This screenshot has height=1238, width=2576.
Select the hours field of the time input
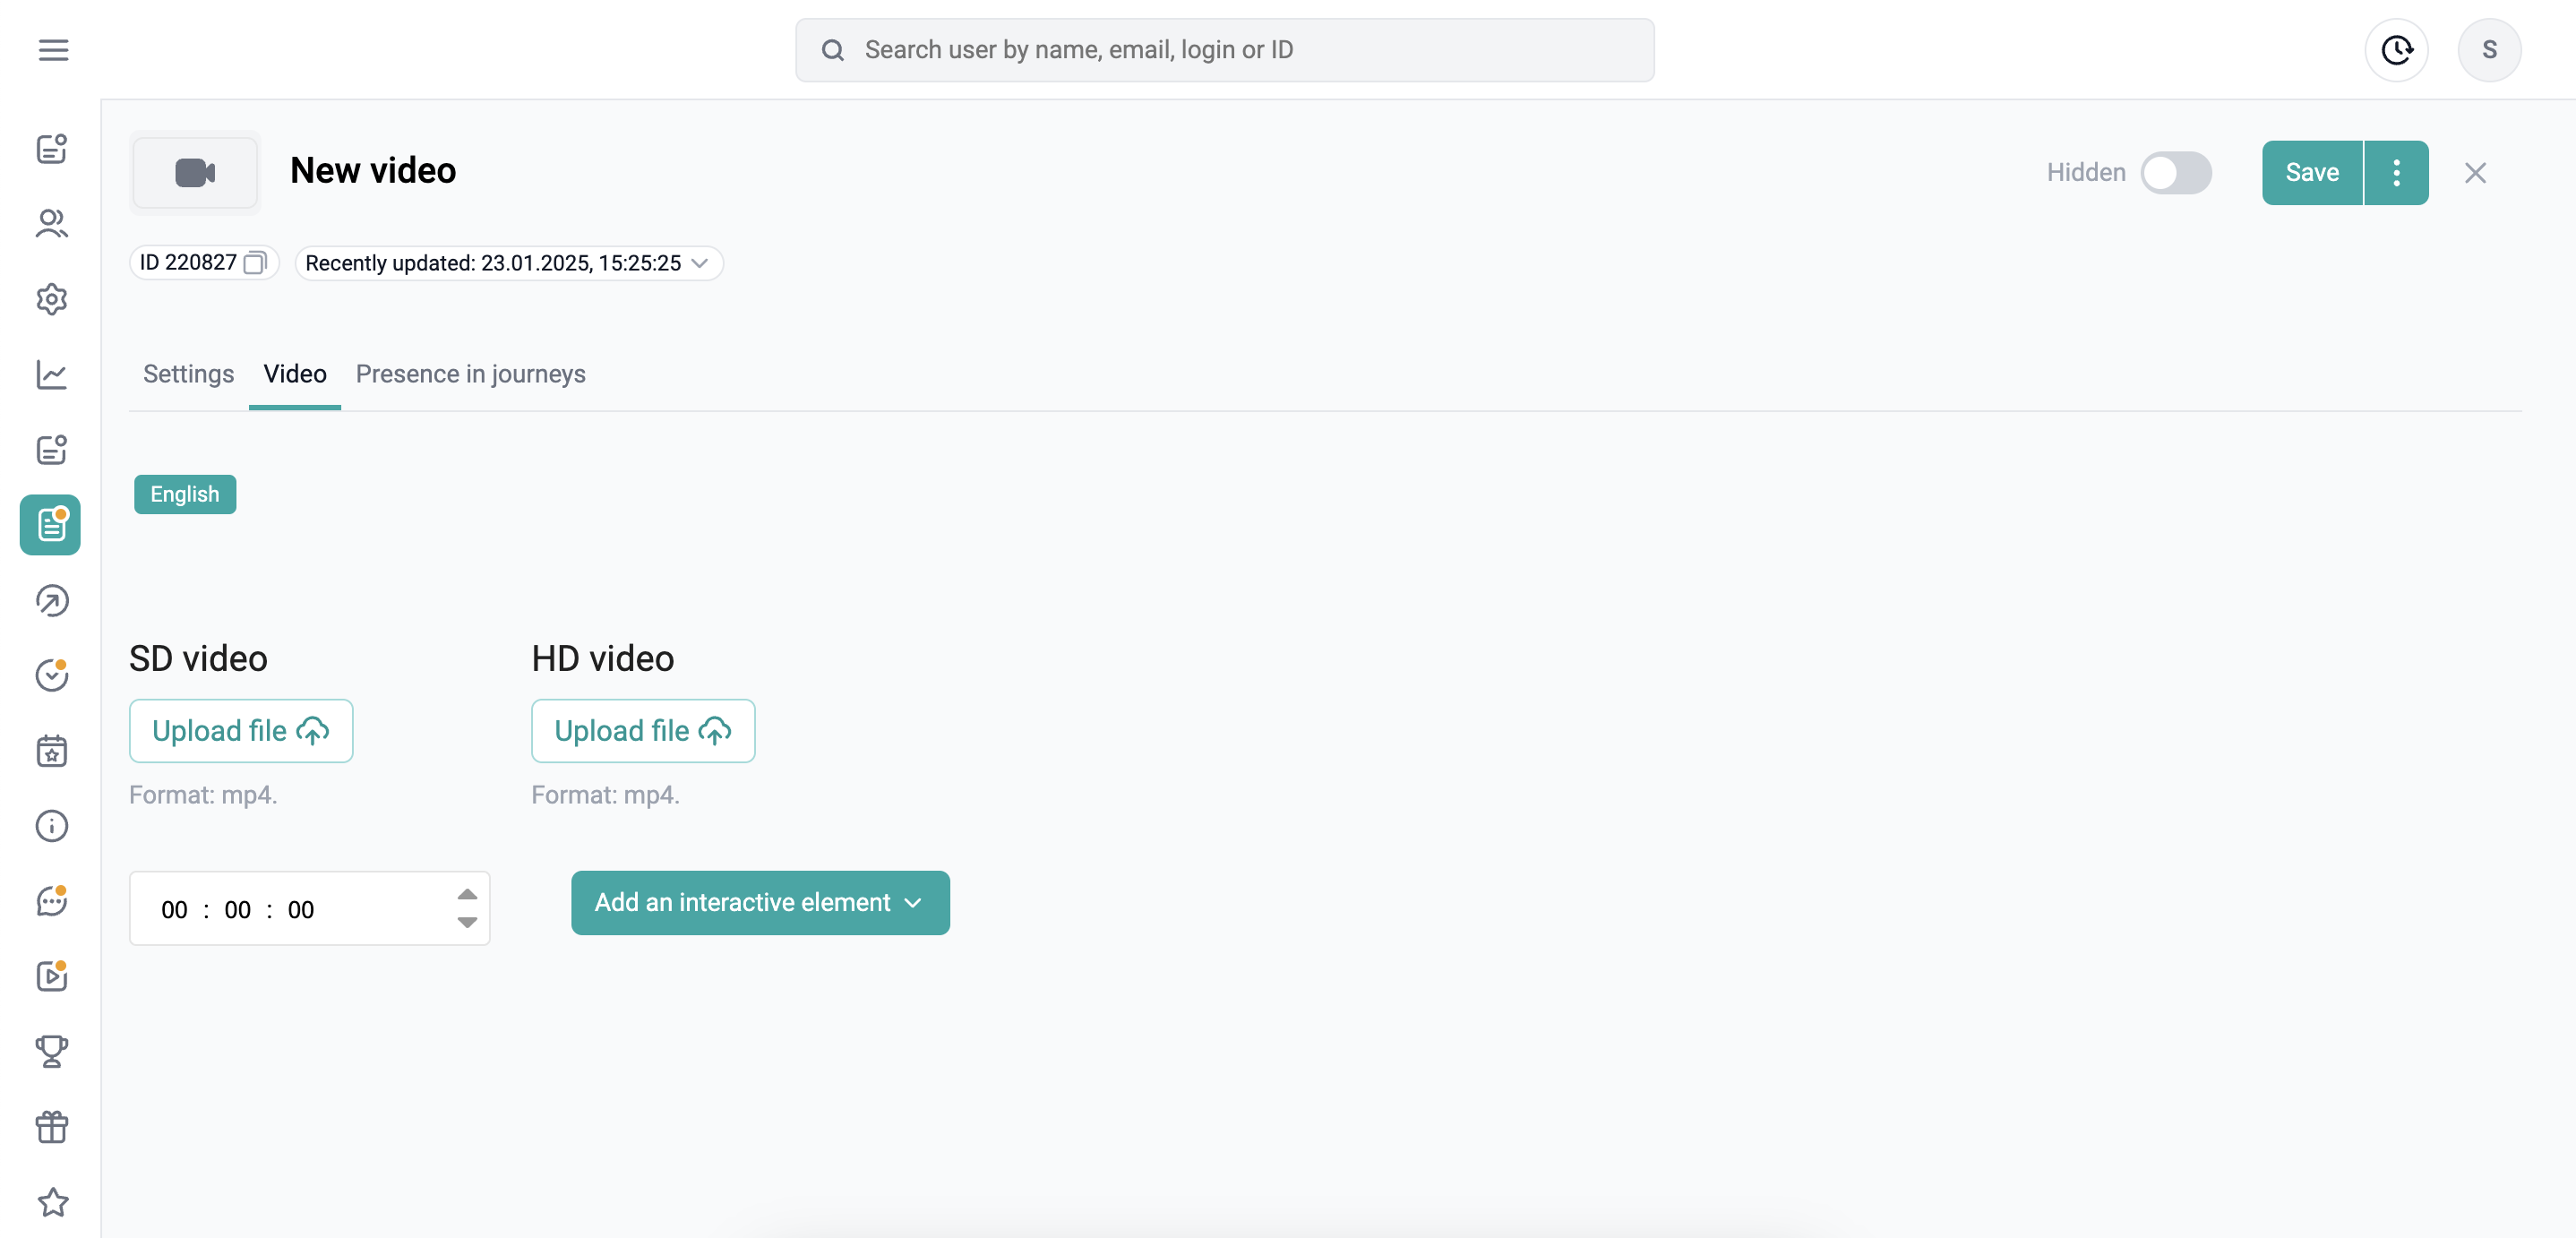coord(174,909)
